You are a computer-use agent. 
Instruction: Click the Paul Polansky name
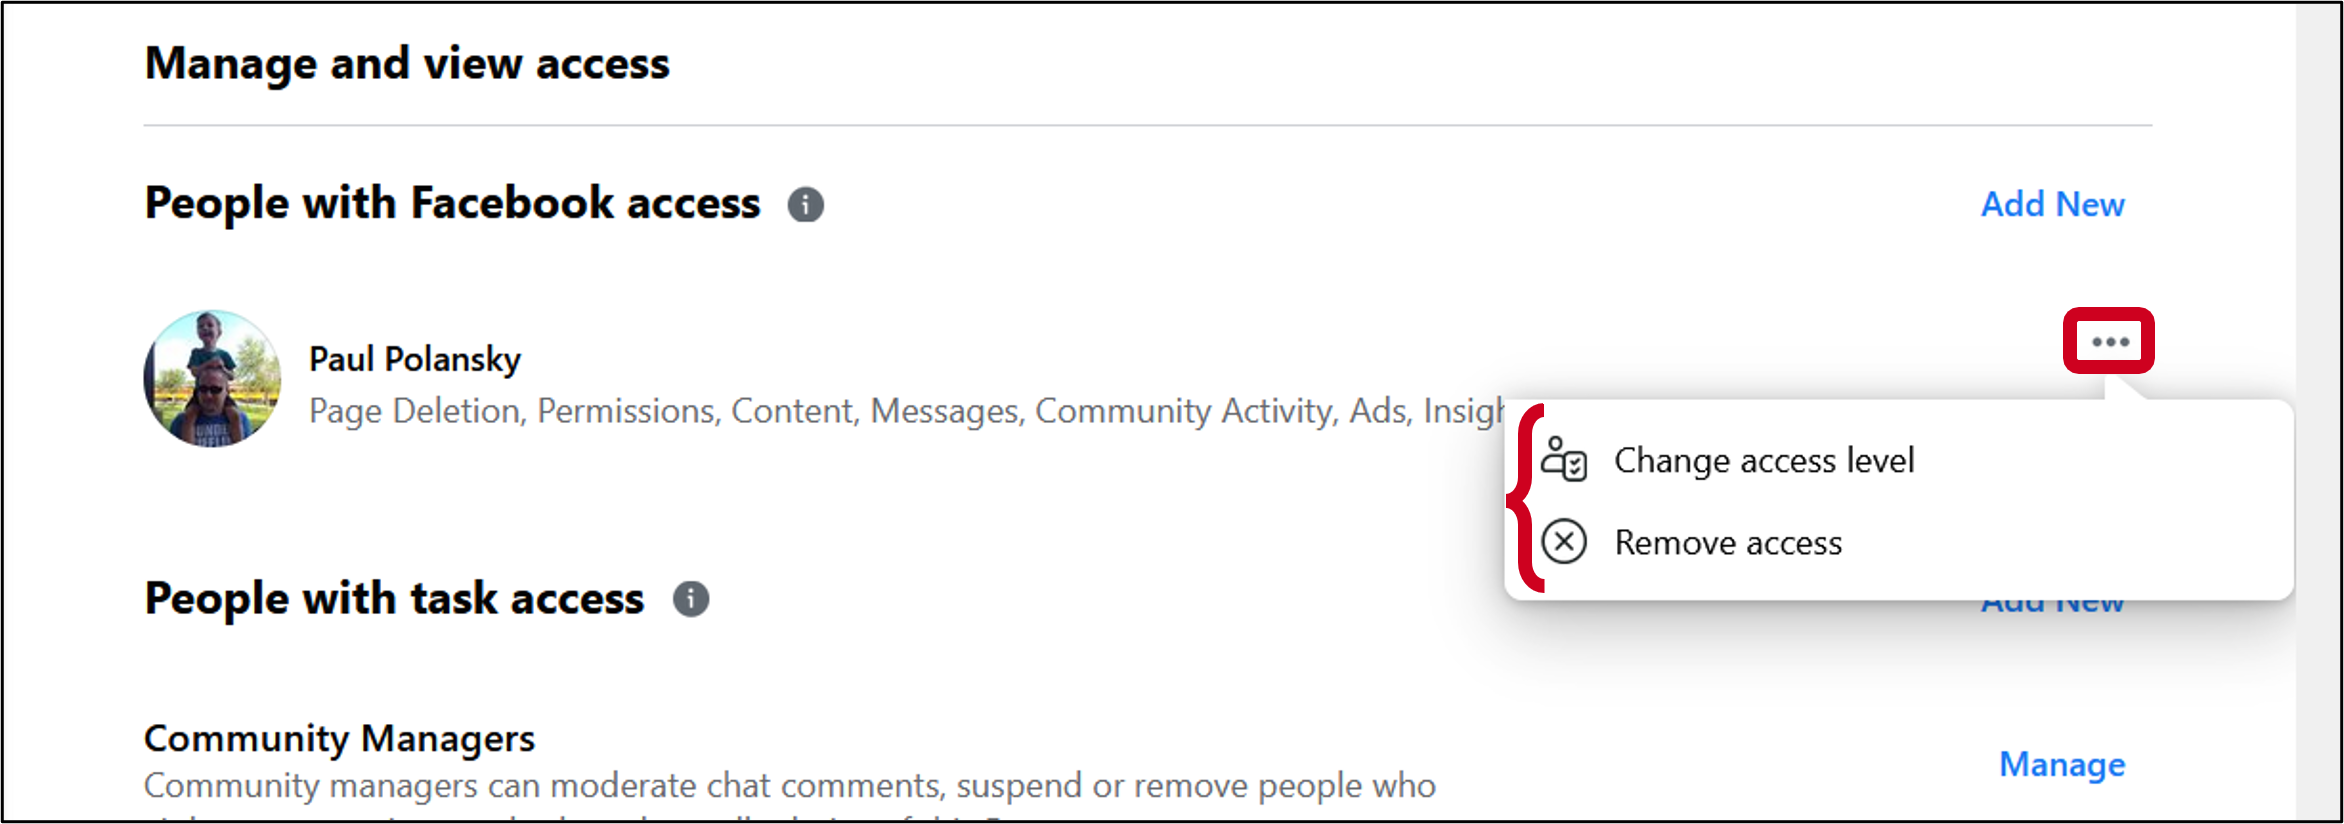tap(415, 359)
